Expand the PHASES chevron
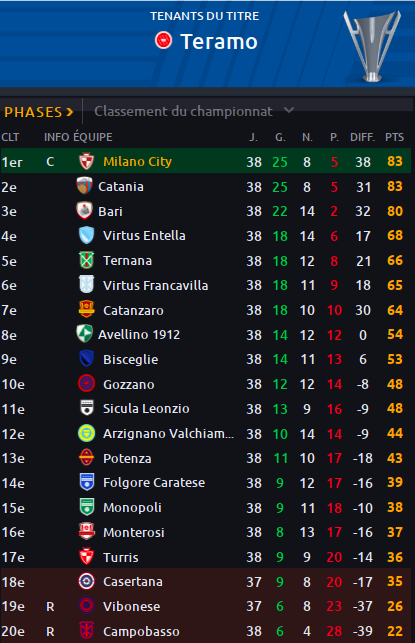415x643 pixels. pos(69,112)
